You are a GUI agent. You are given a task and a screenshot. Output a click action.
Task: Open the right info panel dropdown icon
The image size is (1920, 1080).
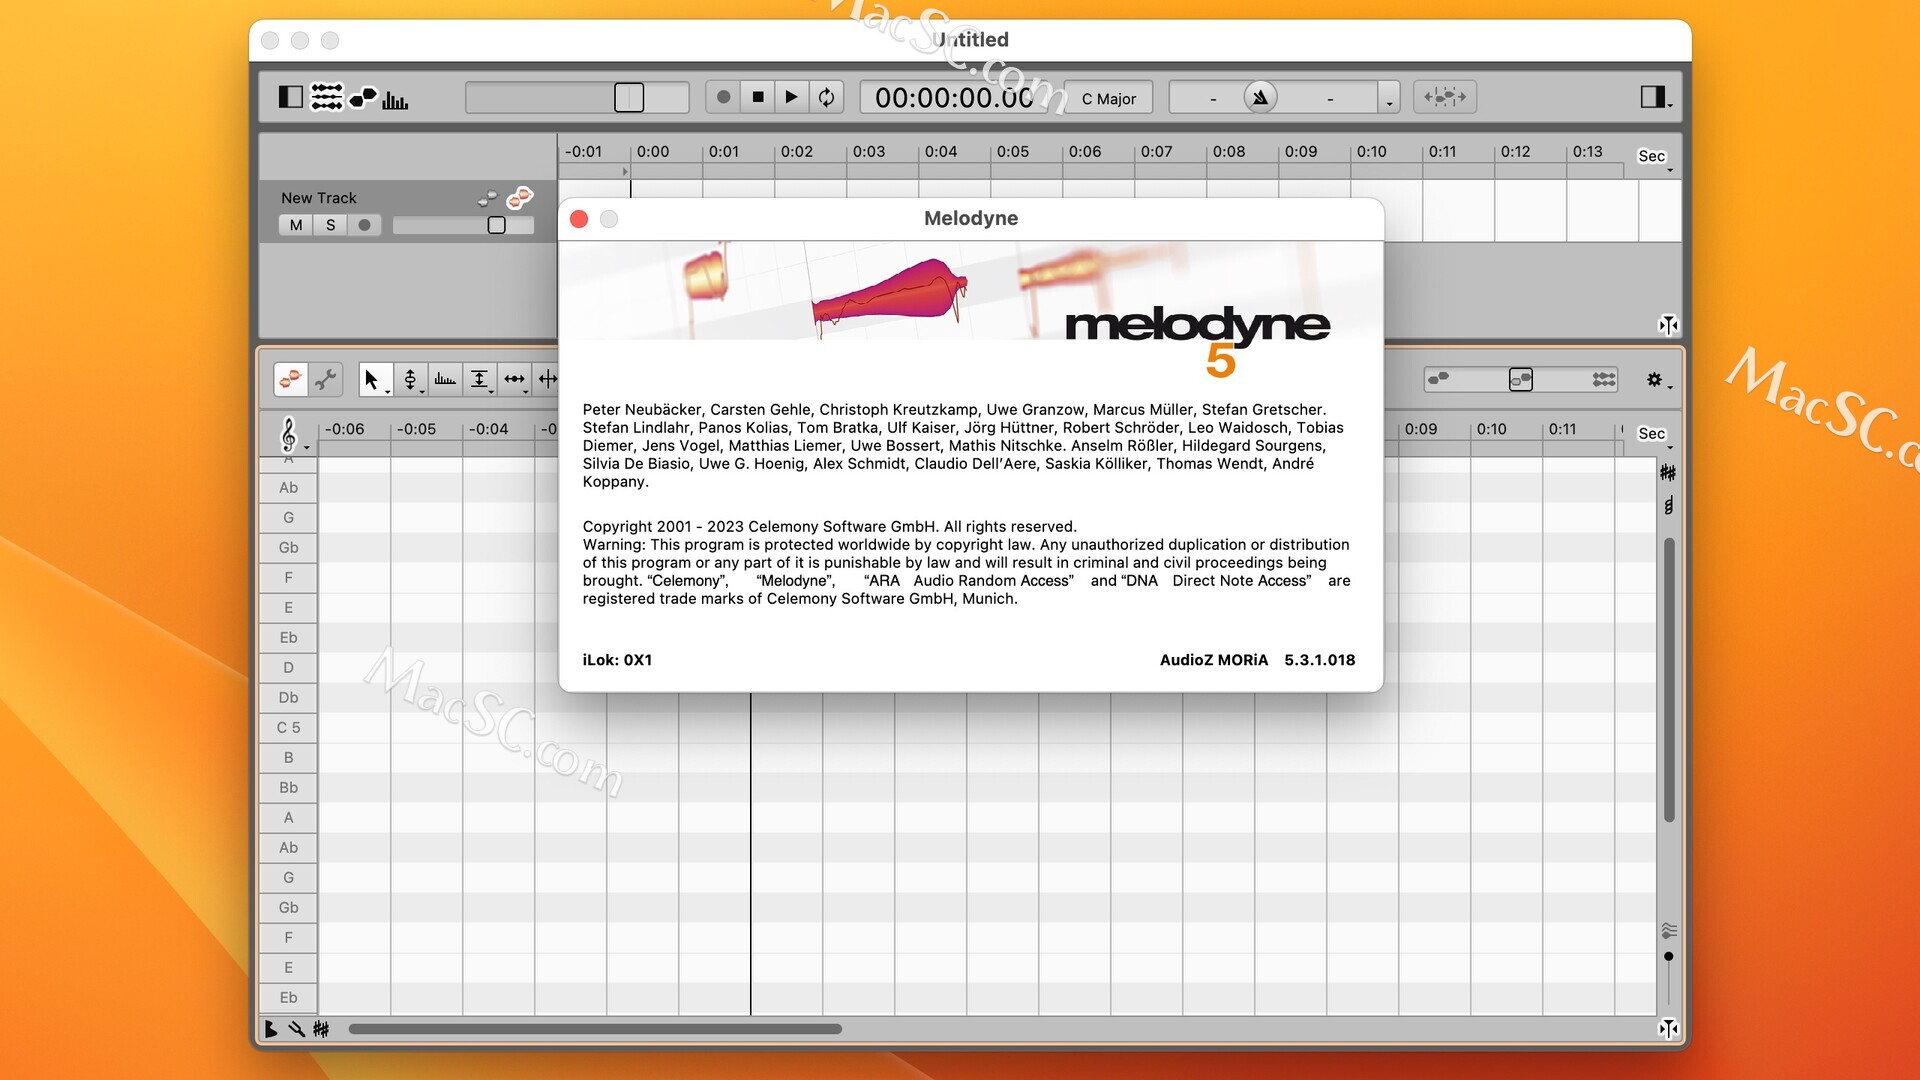pyautogui.click(x=1656, y=97)
